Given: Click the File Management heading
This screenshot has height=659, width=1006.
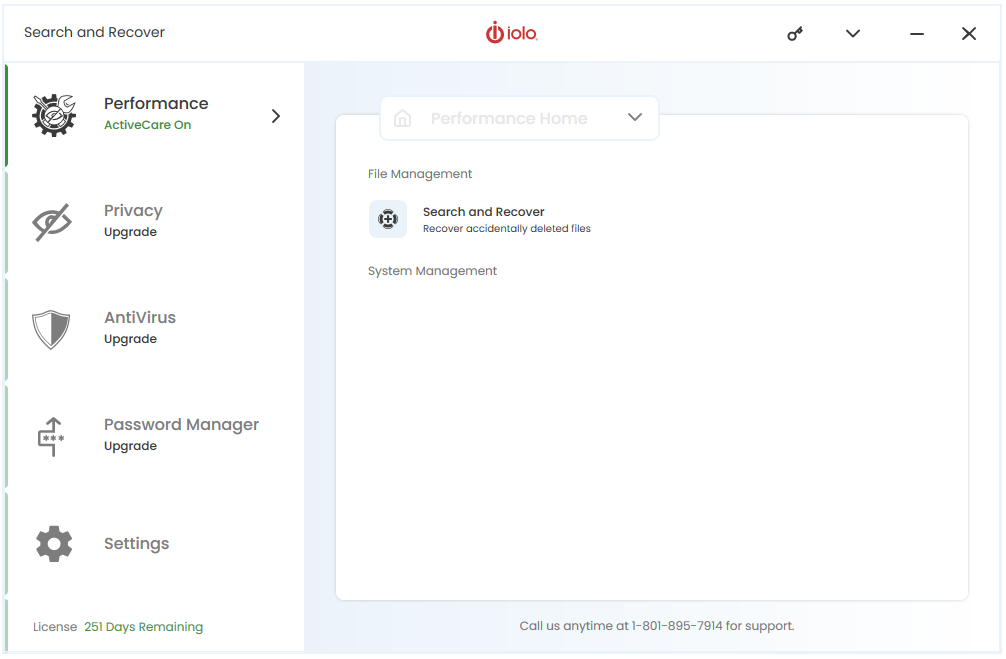Looking at the screenshot, I should tap(420, 174).
